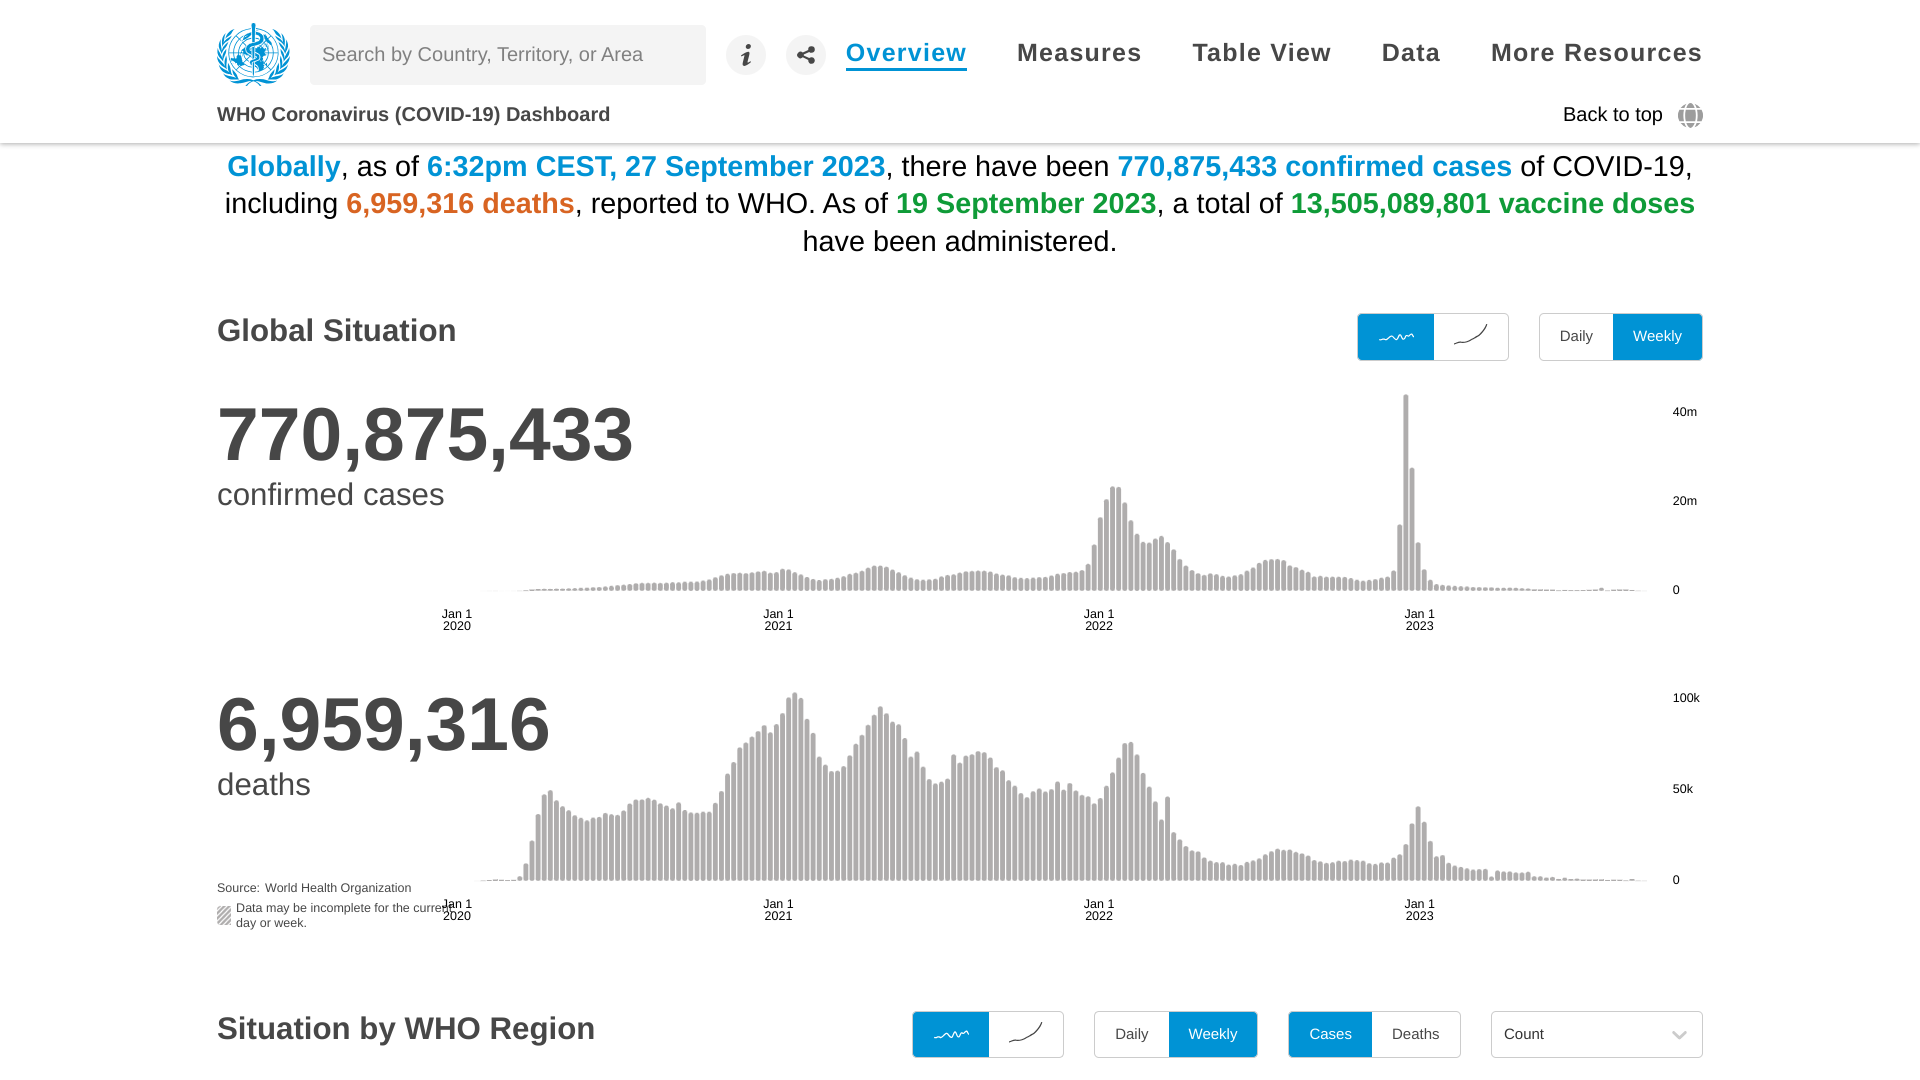Click the Count dropdown chevron arrow

click(1679, 1035)
